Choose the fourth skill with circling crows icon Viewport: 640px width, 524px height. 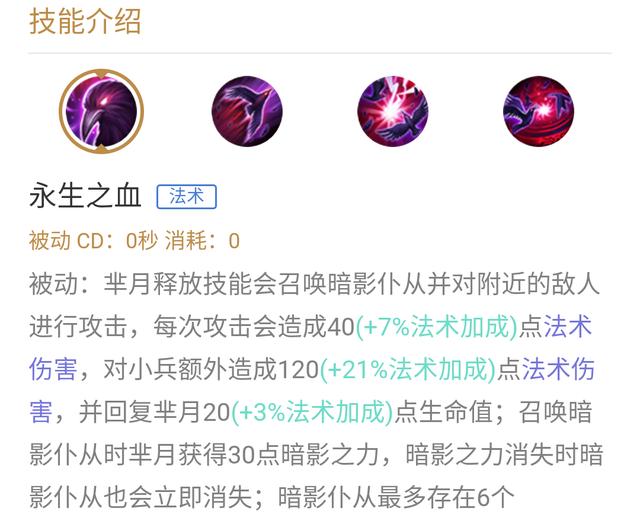[x=538, y=111]
